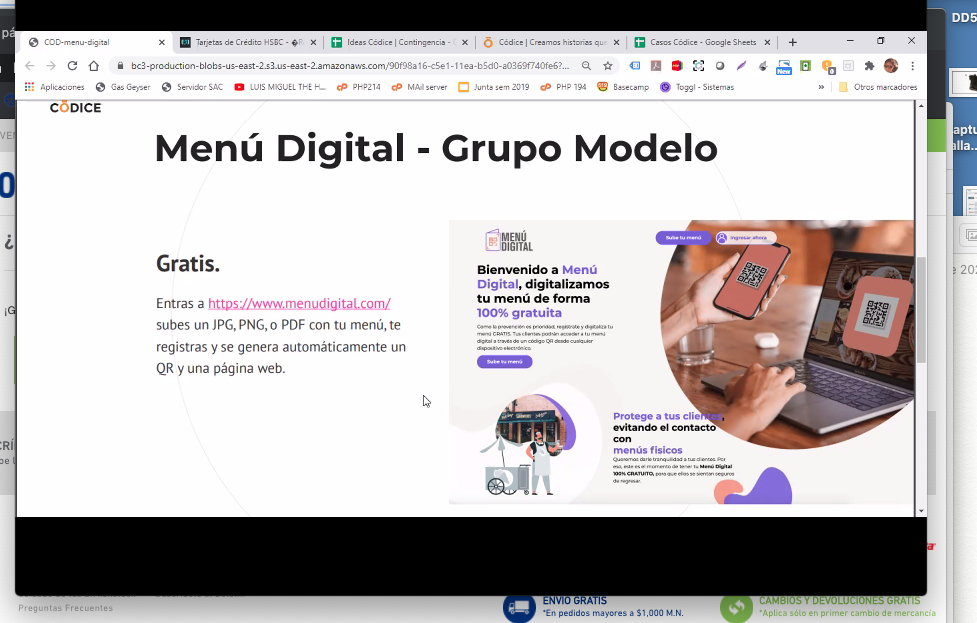The image size is (977, 623).
Task: Click the blue tag extension icon
Action: 635,65
